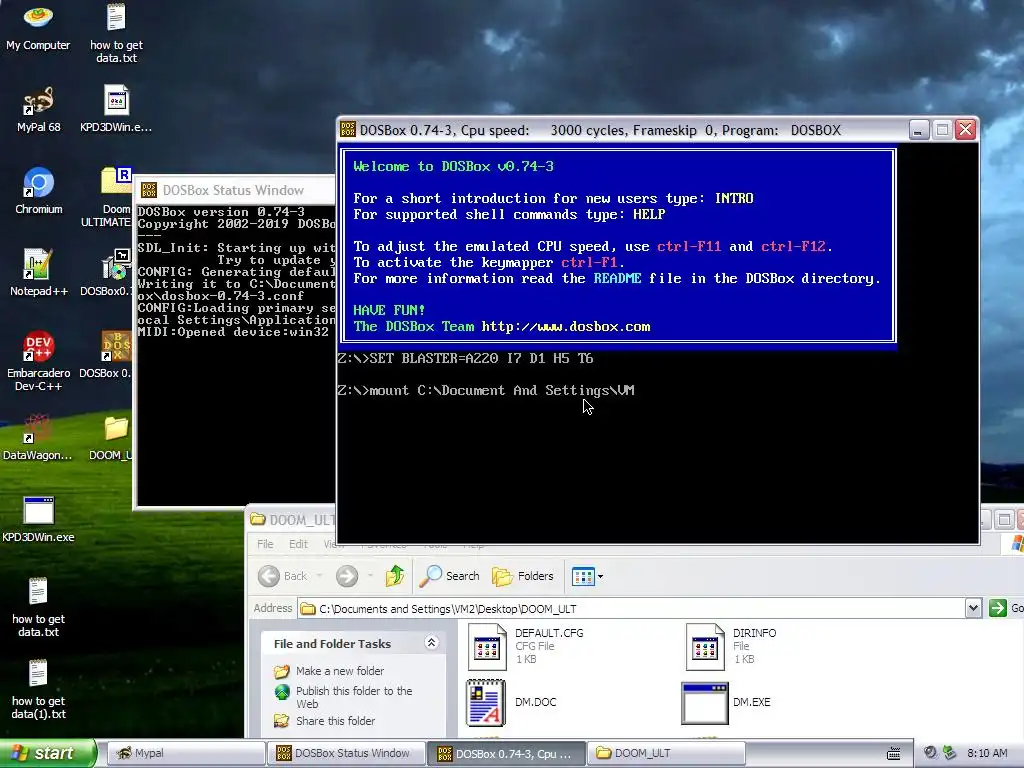Open how to get data(1).txt file
This screenshot has width=1024, height=768.
[38, 690]
